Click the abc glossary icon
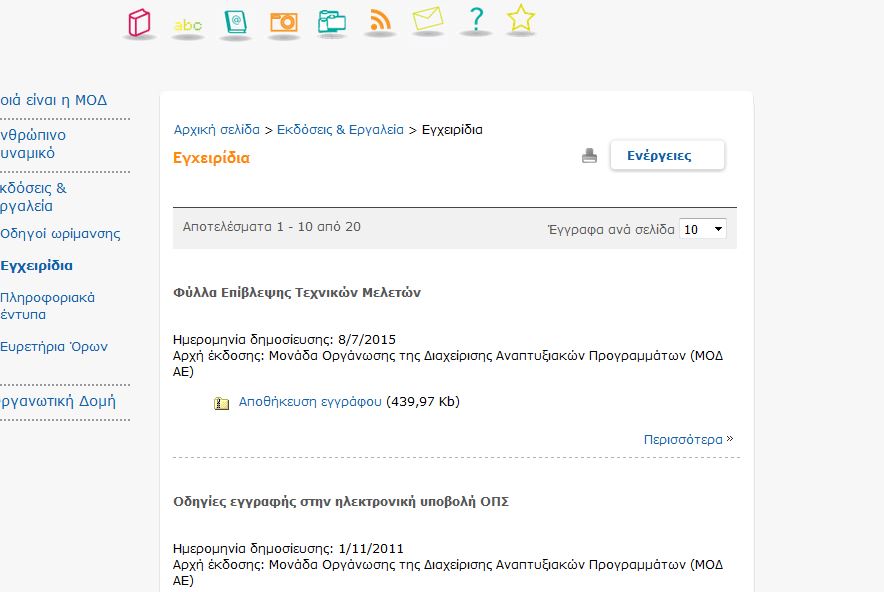Screen dimensions: 884x592 186,23
